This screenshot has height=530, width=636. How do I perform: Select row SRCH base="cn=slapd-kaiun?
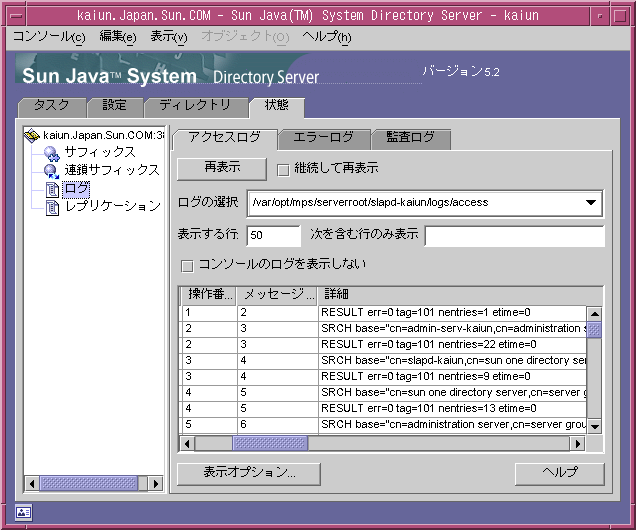point(384,360)
